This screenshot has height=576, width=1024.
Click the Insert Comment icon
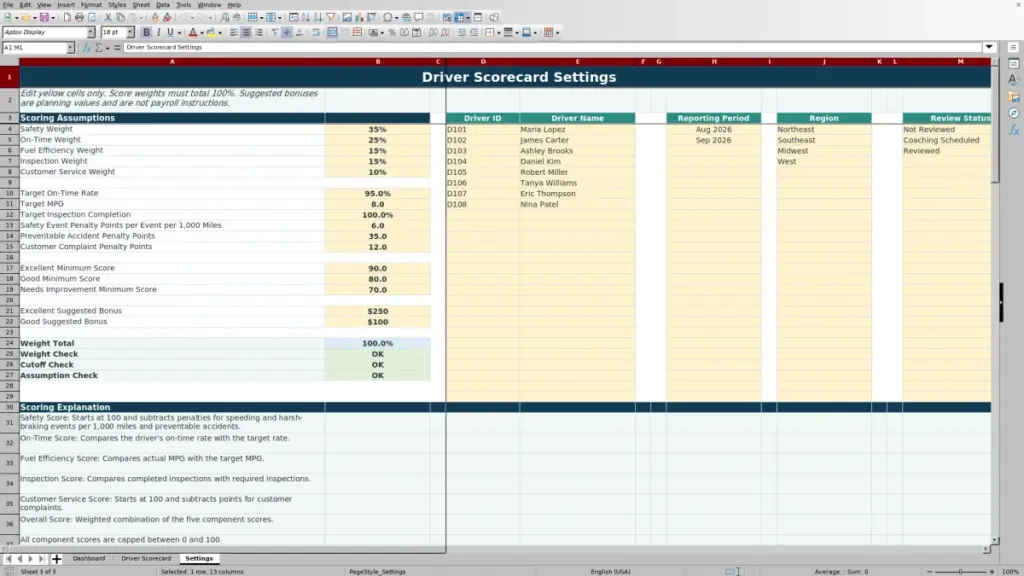(x=419, y=17)
